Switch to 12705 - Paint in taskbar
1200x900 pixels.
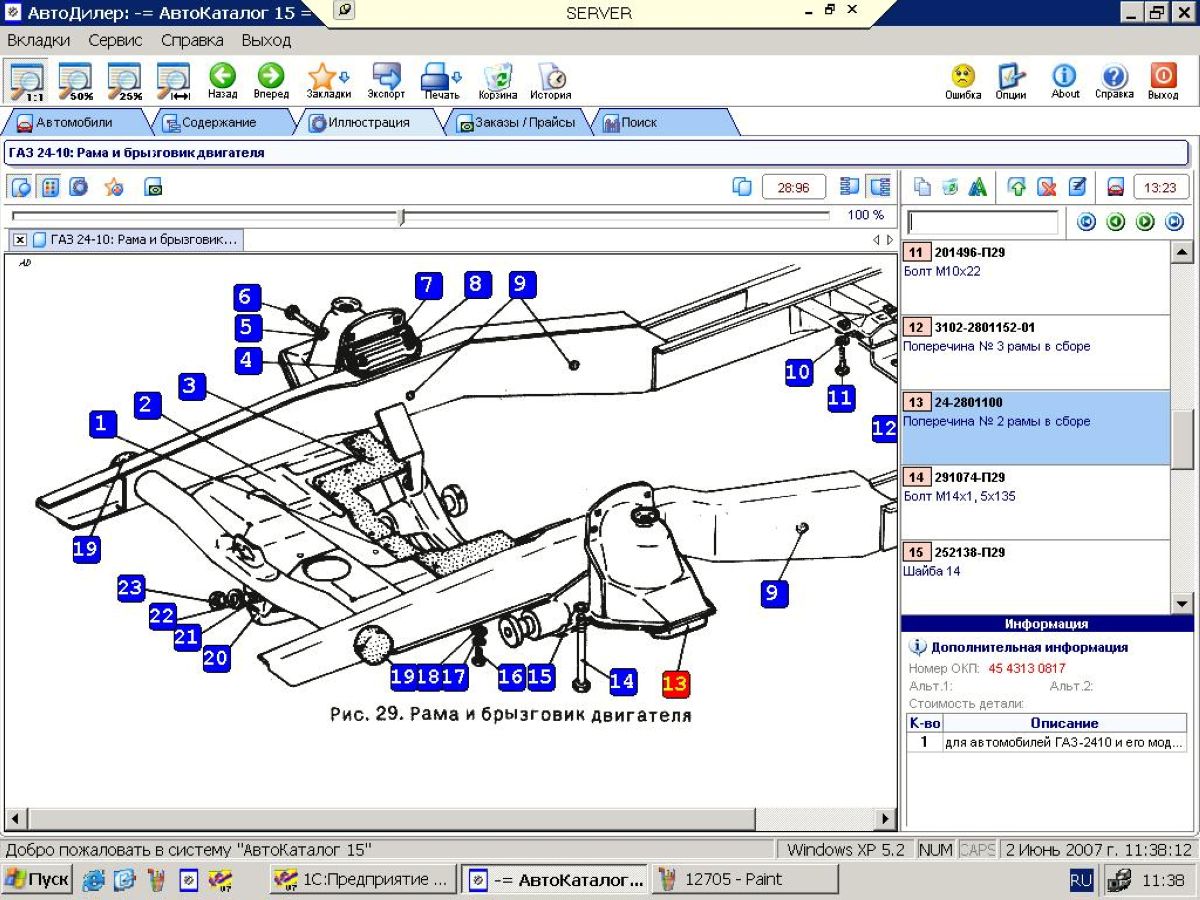(745, 880)
